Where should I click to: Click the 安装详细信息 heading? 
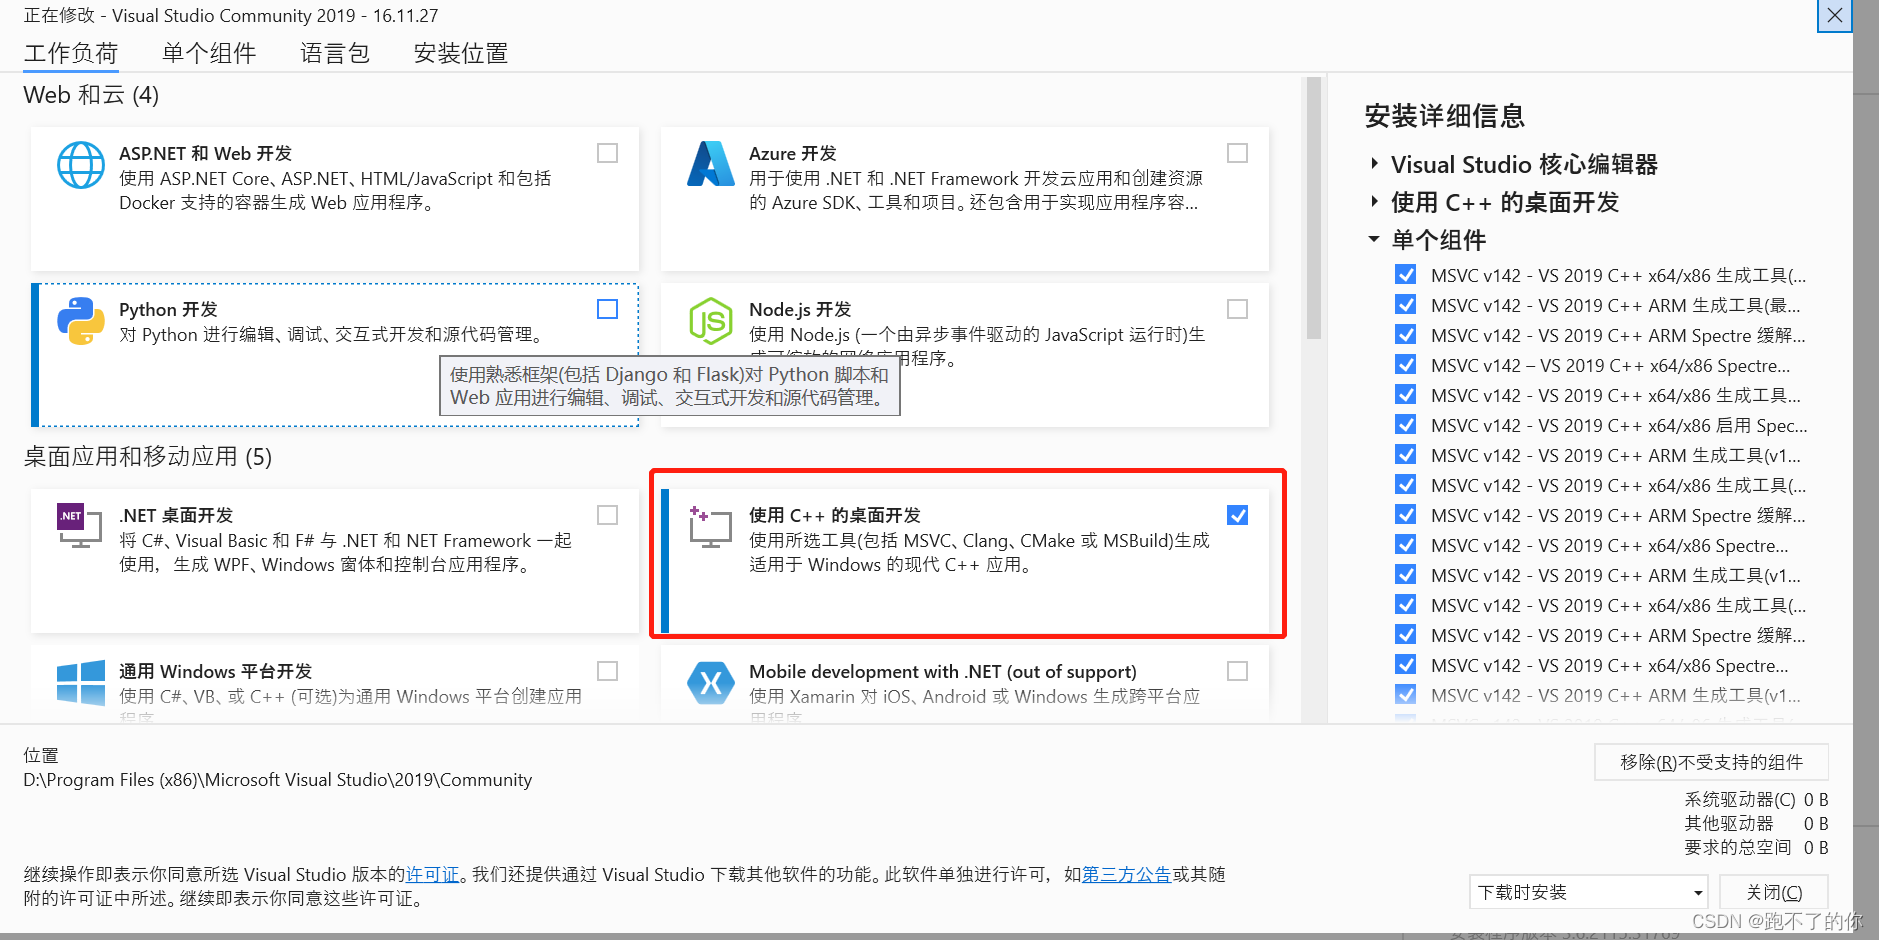coord(1444,116)
